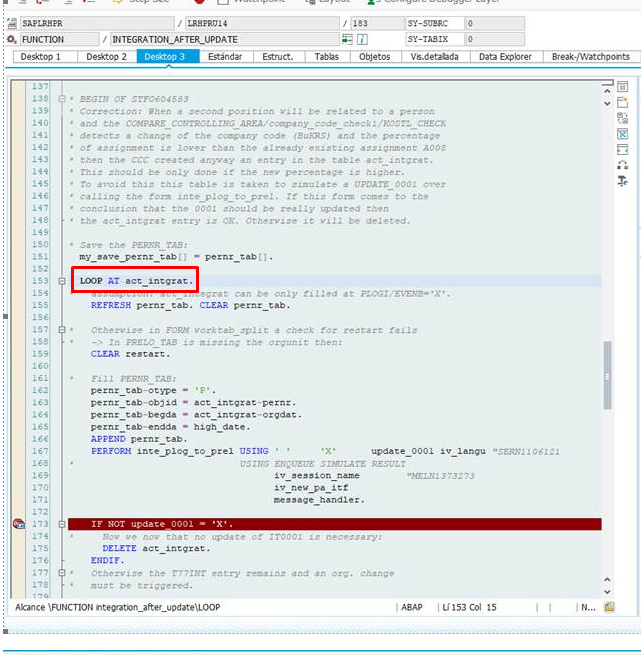The width and height of the screenshot is (641, 658).
Task: Click the headset-shaped tool services icon
Action: pos(623,165)
